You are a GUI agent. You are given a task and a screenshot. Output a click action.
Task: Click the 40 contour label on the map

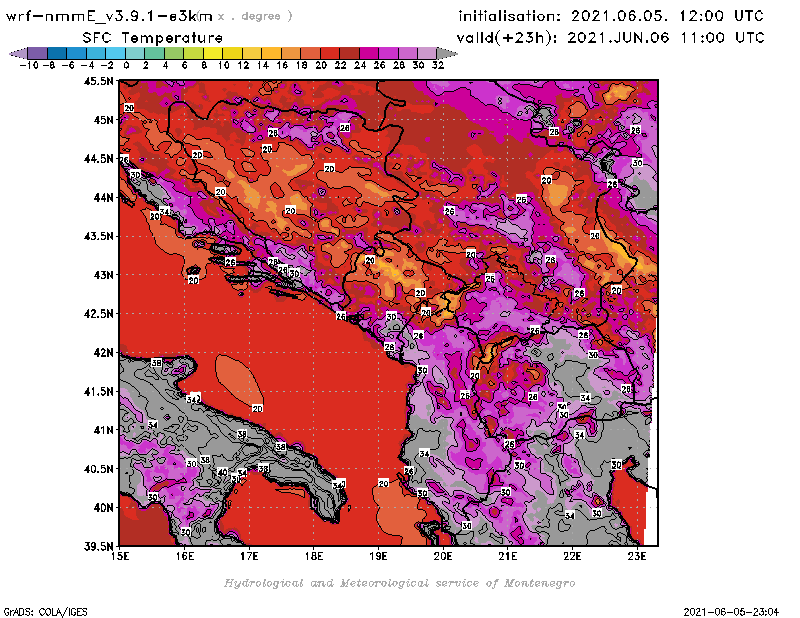coord(223,472)
